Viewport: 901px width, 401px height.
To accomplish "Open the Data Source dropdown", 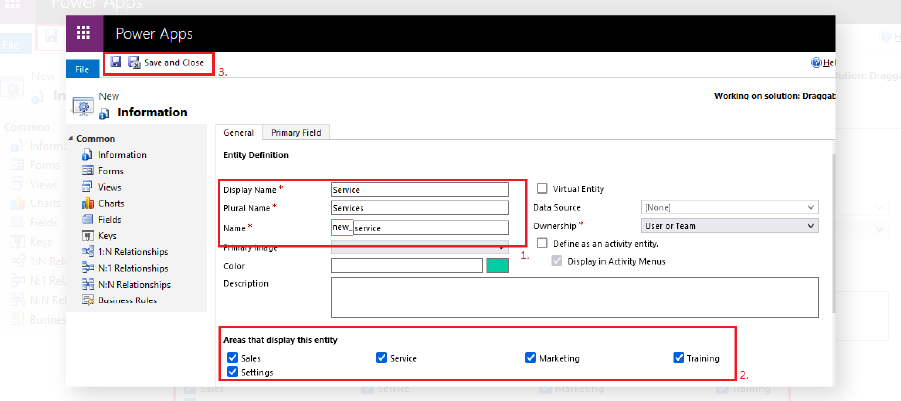I will click(x=729, y=207).
